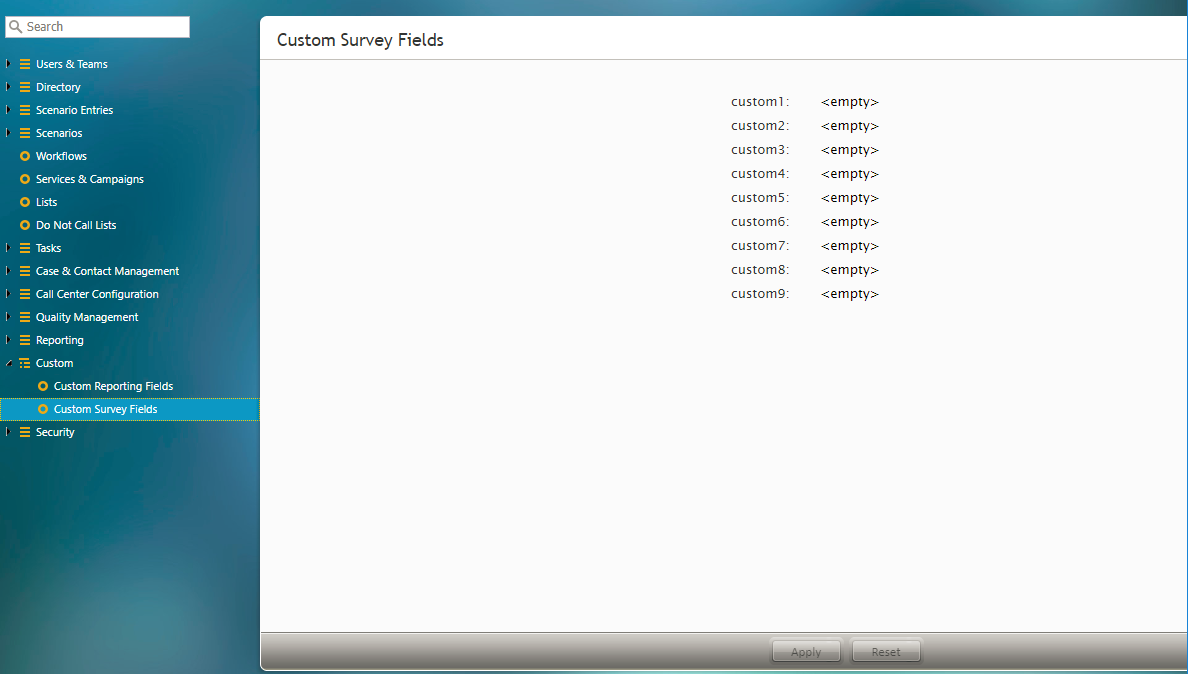Click the Workflows circle icon
The height and width of the screenshot is (674, 1188).
[x=25, y=156]
